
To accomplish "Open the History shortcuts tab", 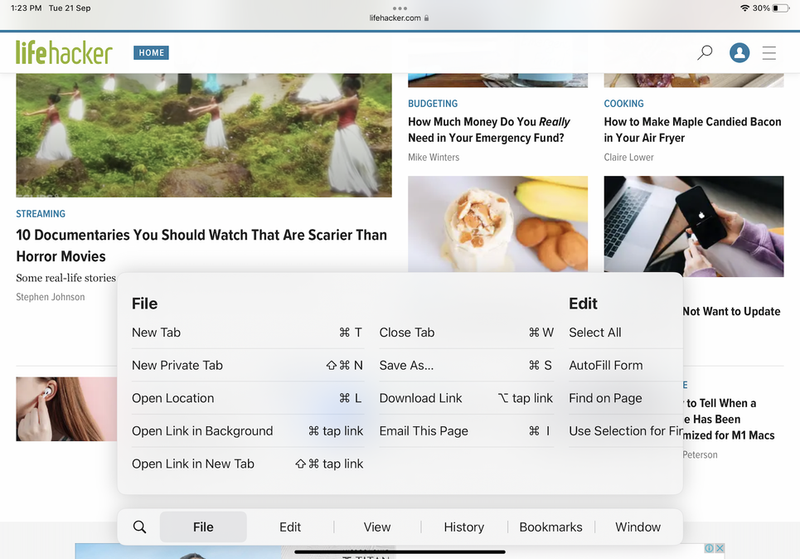I will click(x=464, y=527).
